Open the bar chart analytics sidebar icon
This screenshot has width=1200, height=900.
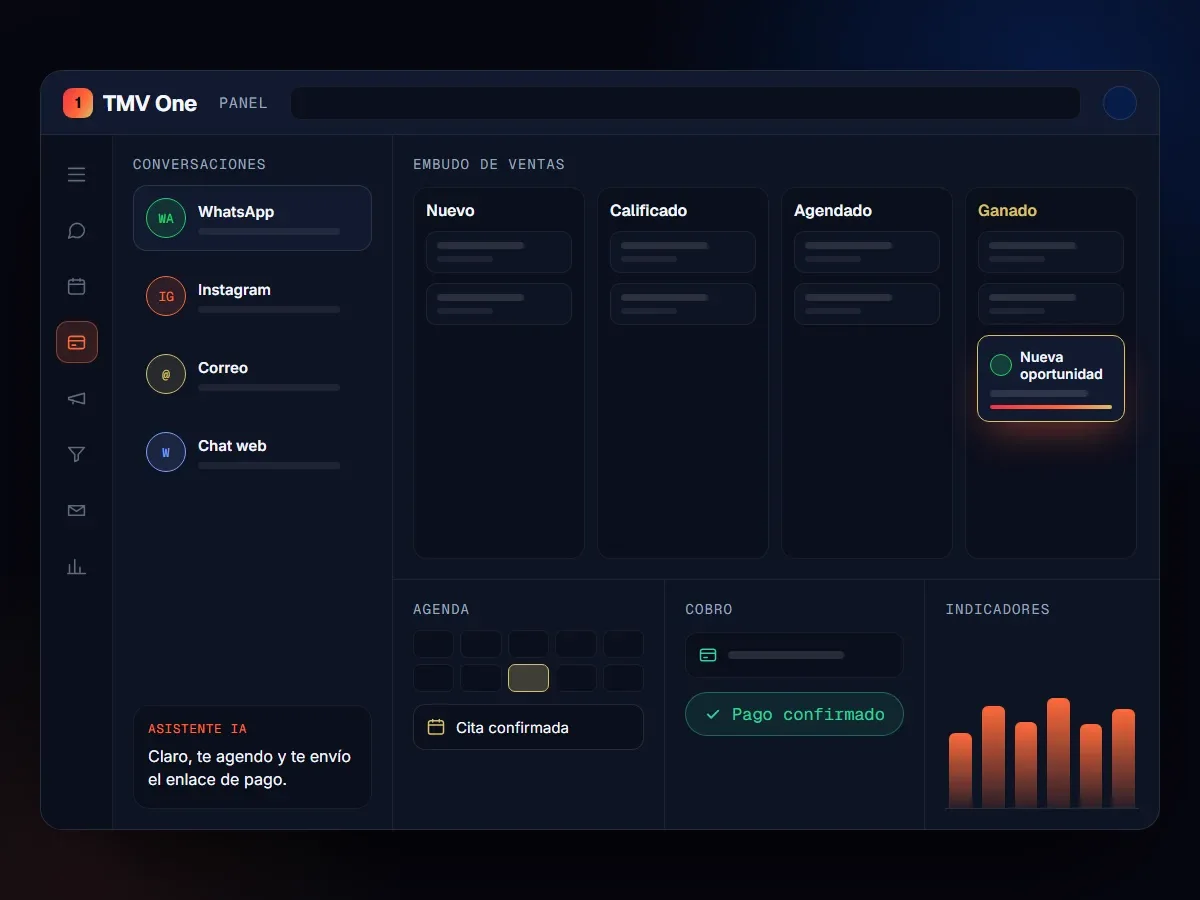coord(76,567)
